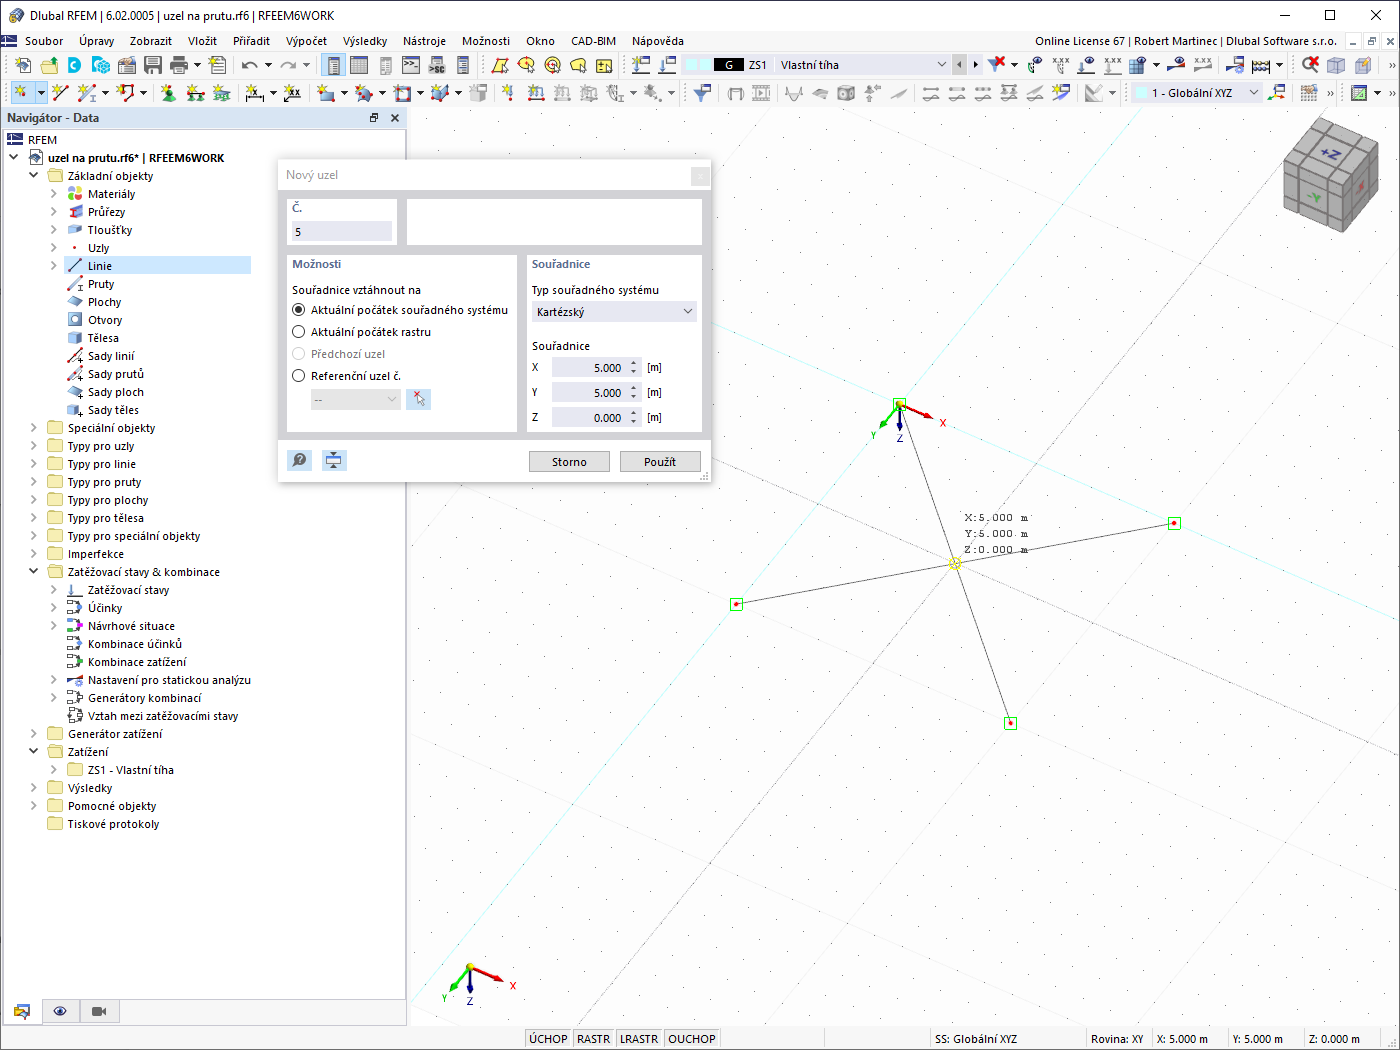Open the Soubor menu

click(x=44, y=41)
